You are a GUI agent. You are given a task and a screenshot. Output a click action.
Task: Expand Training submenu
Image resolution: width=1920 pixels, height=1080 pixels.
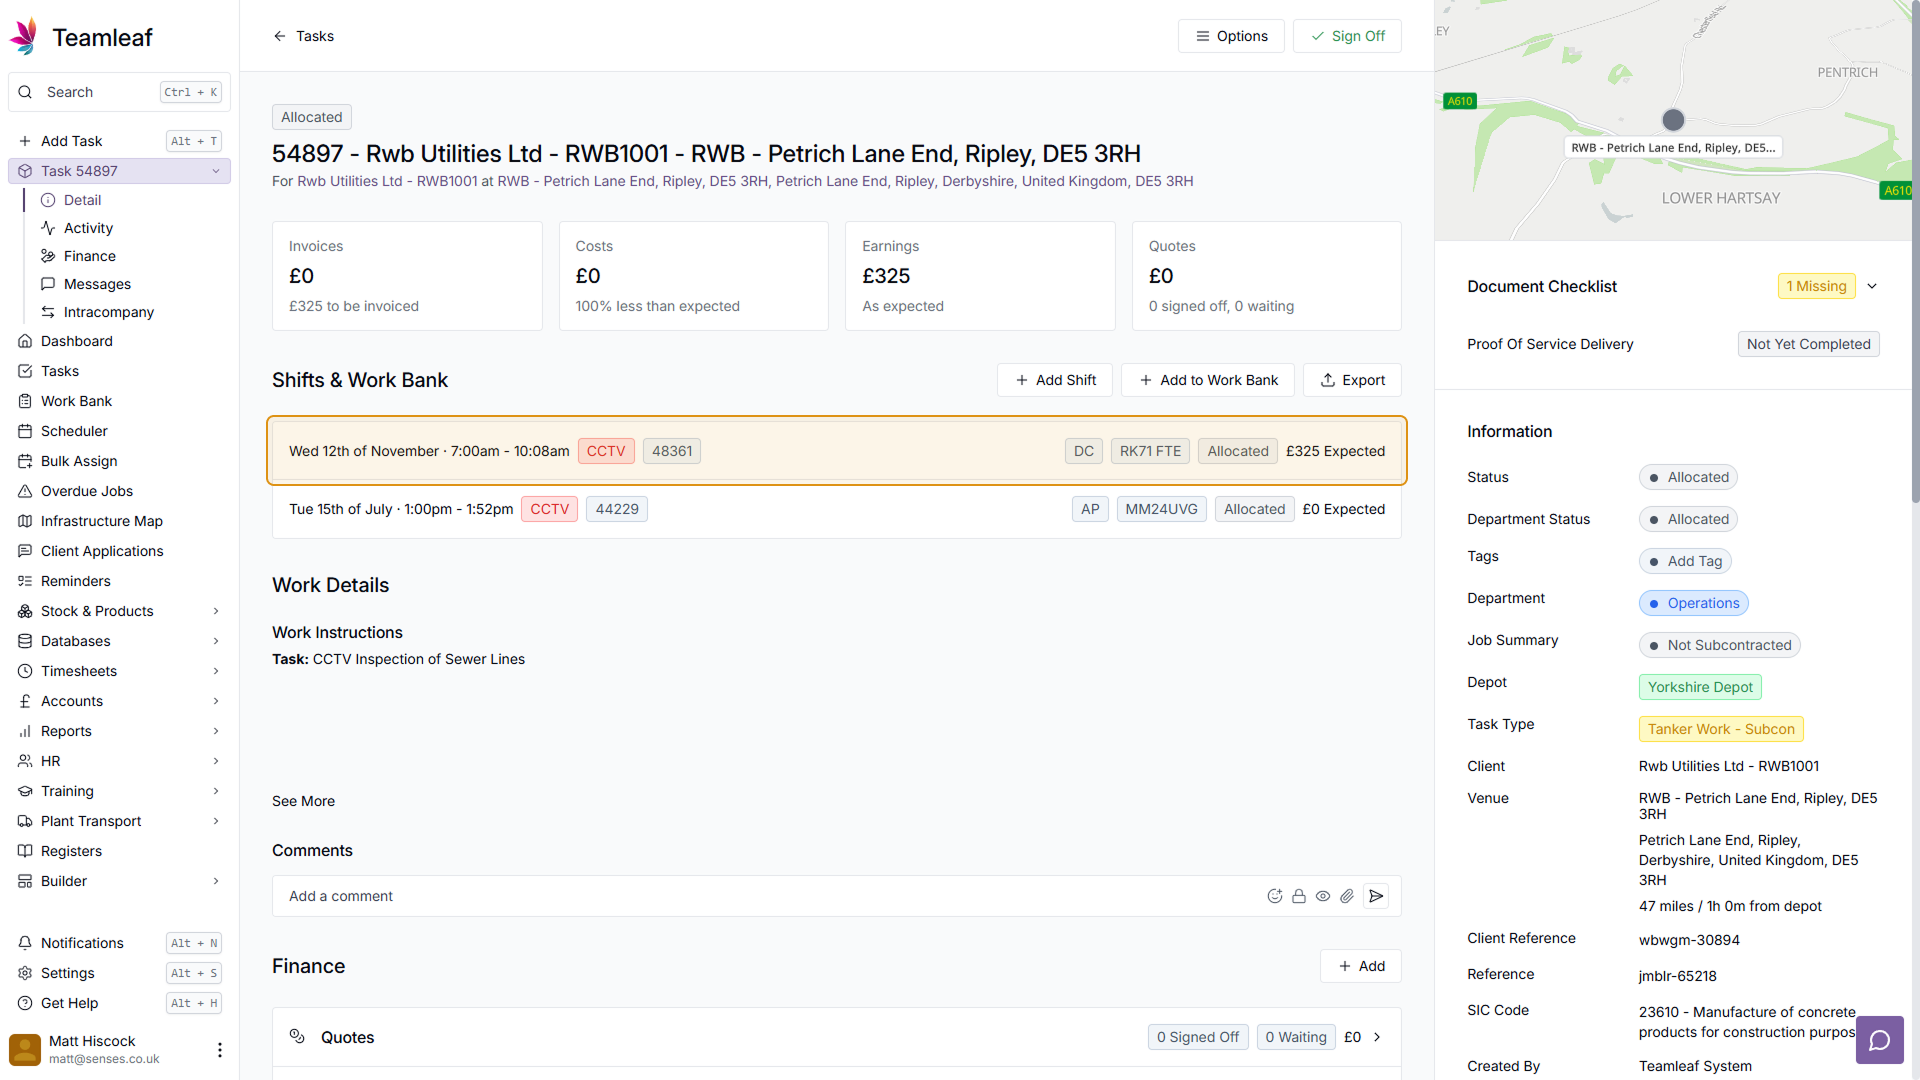pyautogui.click(x=216, y=791)
